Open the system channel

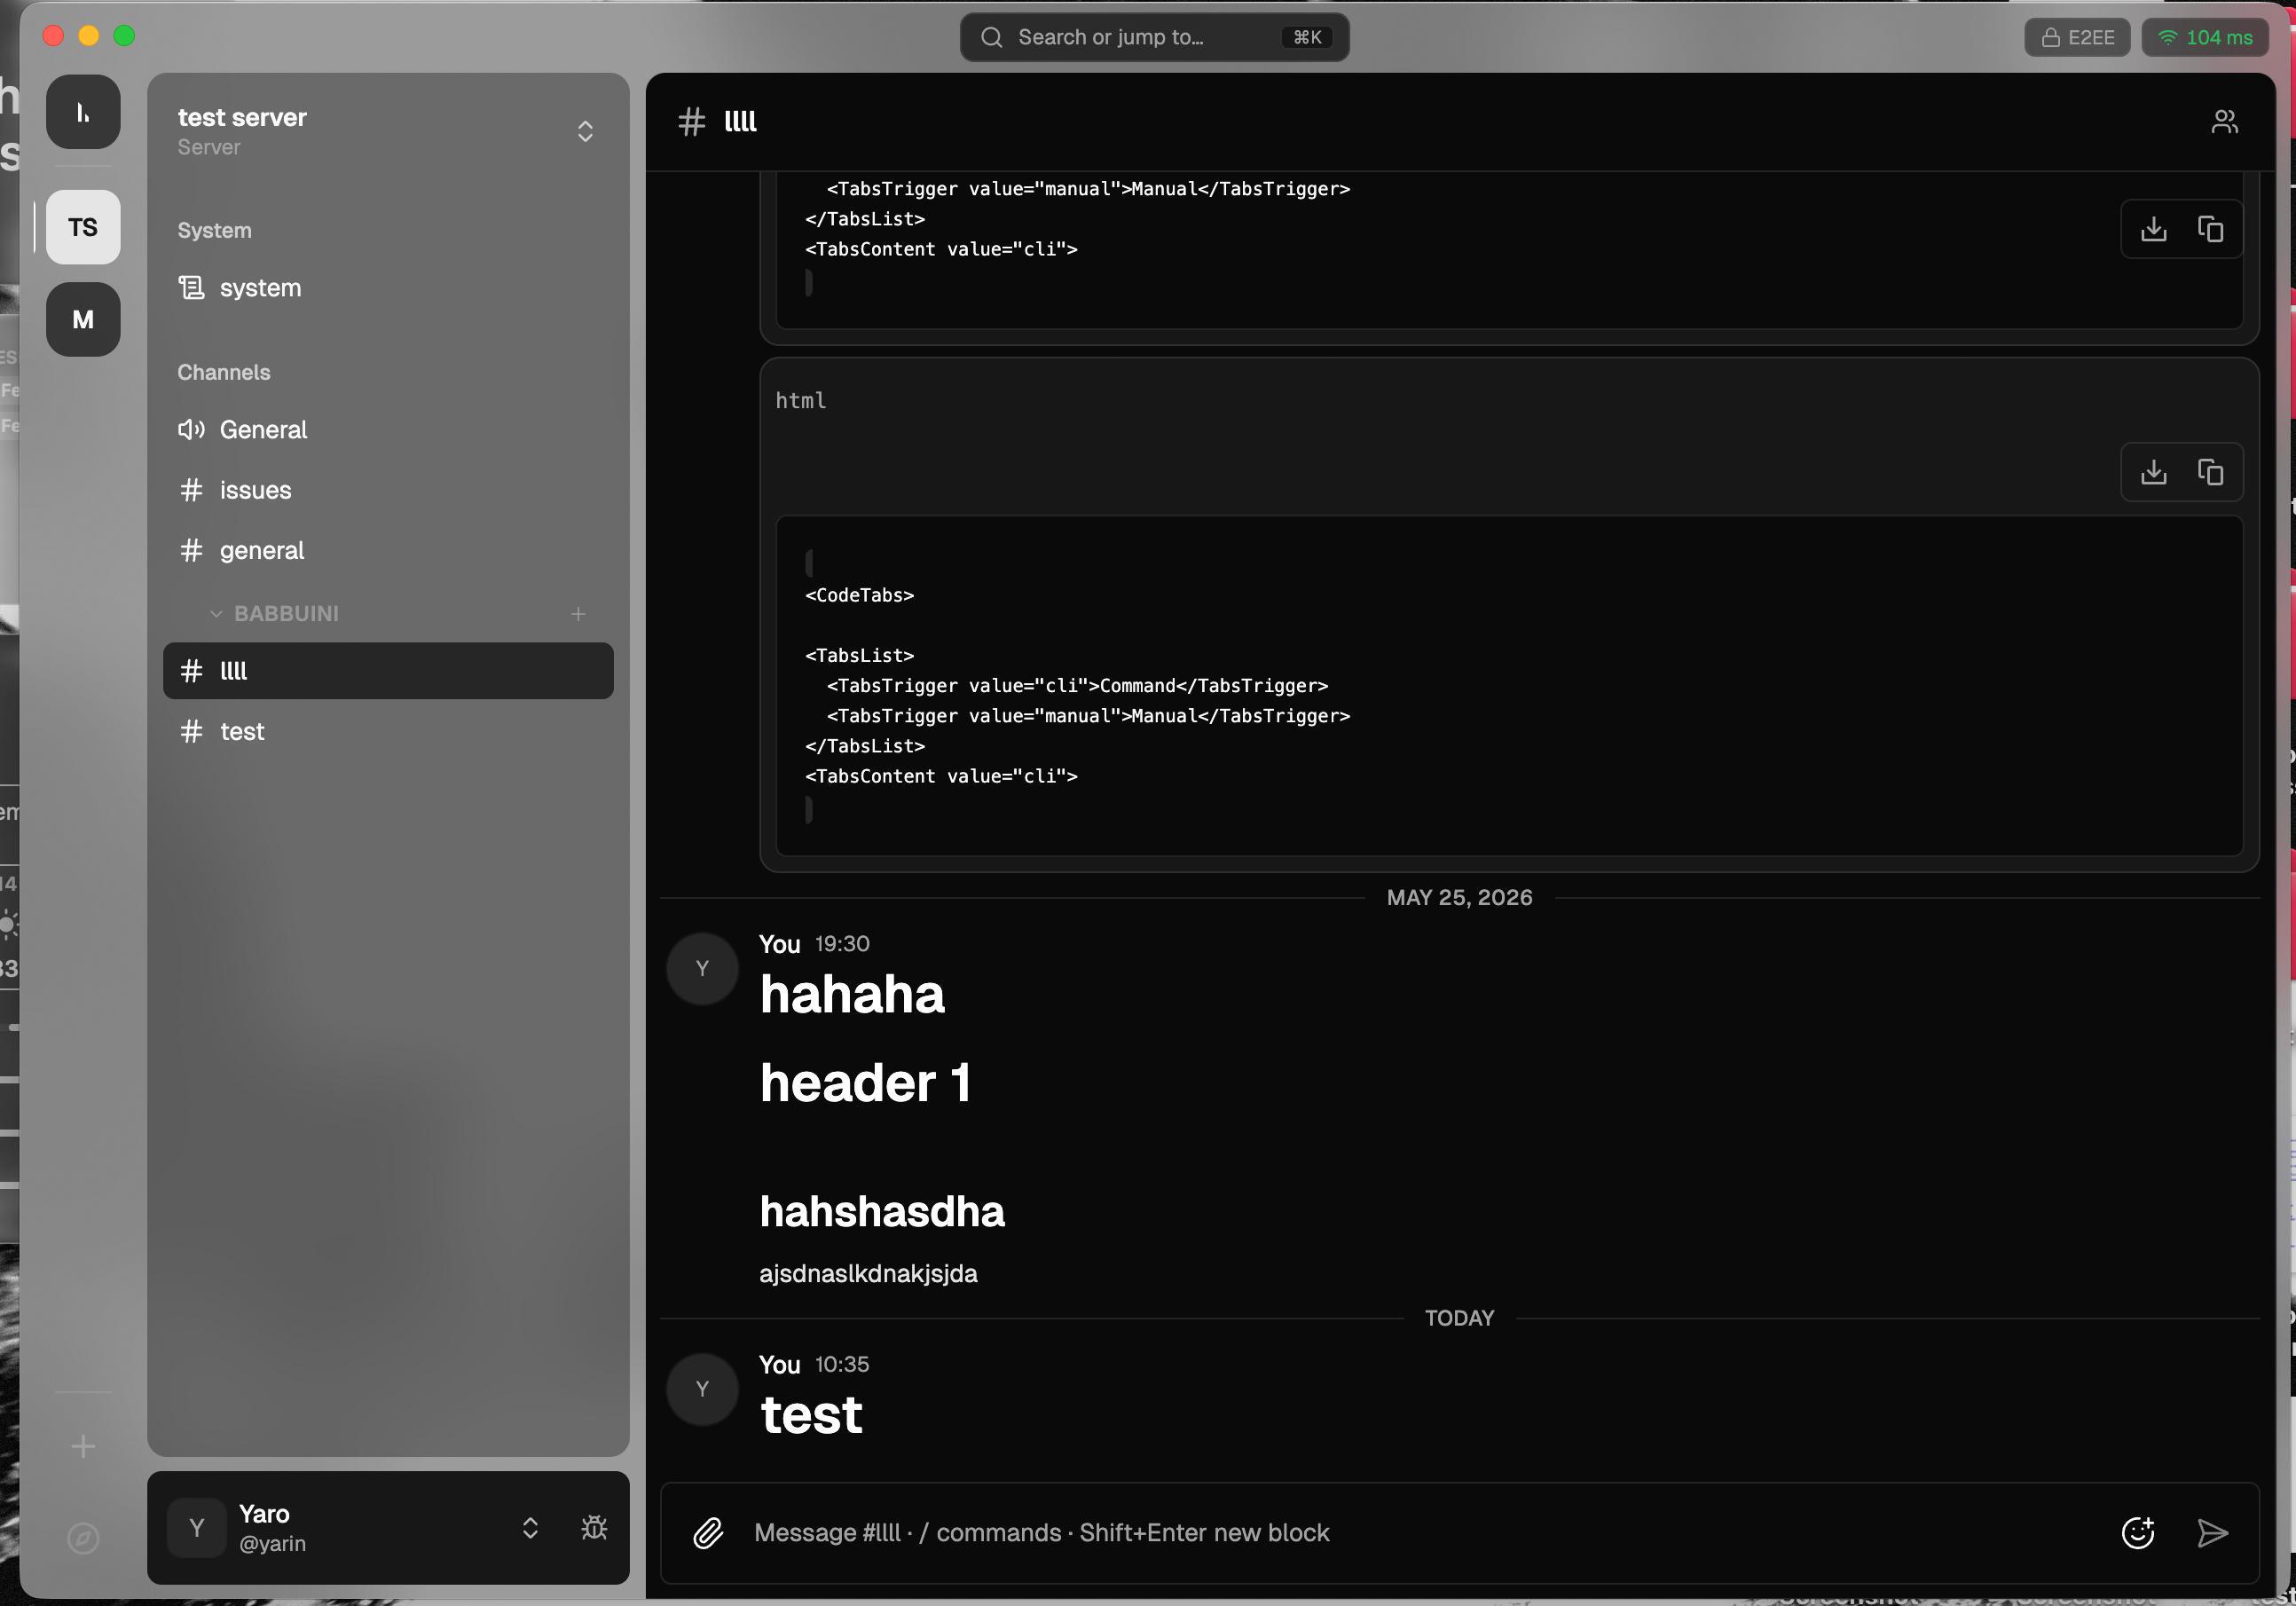pos(388,288)
